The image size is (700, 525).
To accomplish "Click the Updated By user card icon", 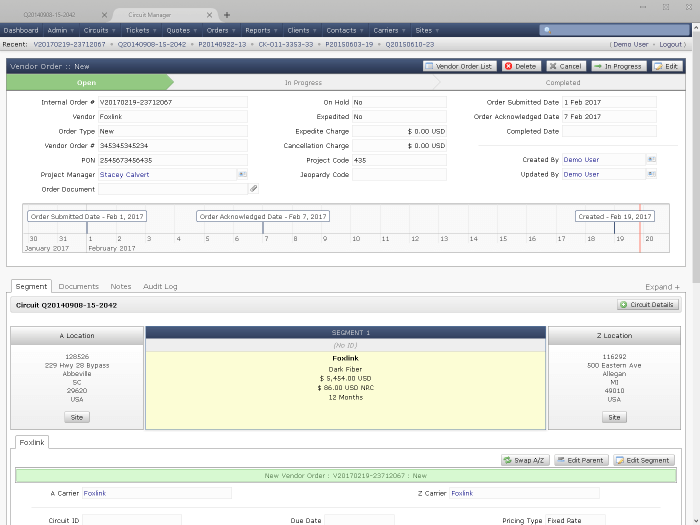I will [651, 174].
